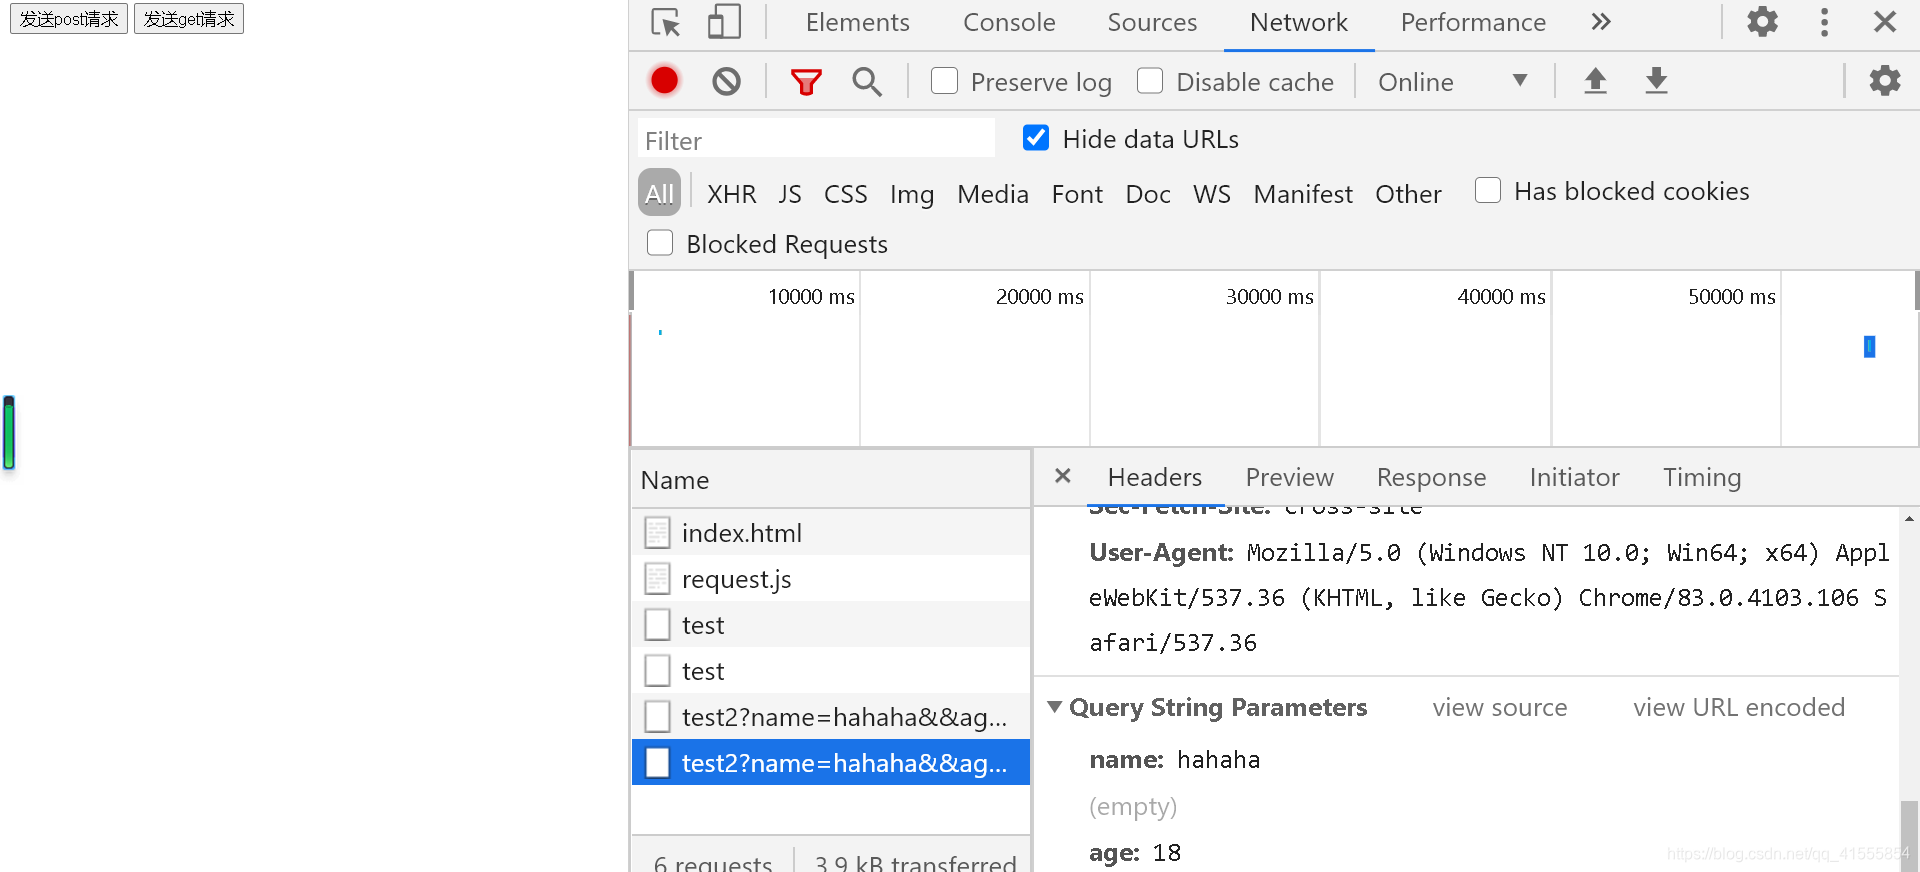Toggle the red filter funnel icon
Image resolution: width=1920 pixels, height=872 pixels.
(806, 82)
